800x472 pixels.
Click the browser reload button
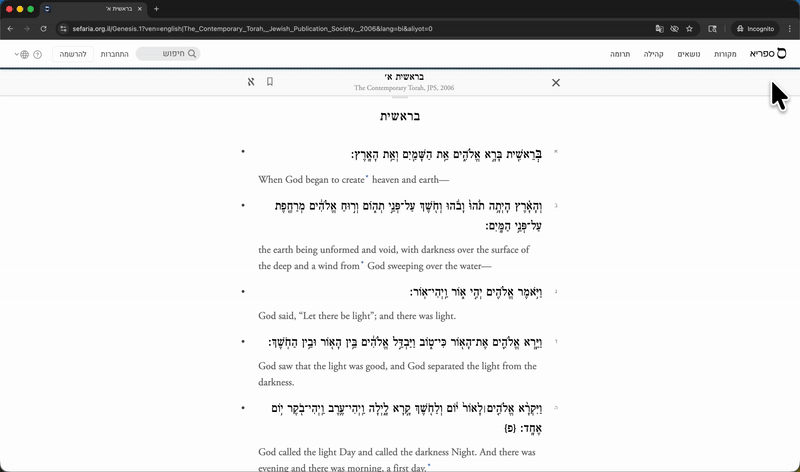click(x=43, y=29)
